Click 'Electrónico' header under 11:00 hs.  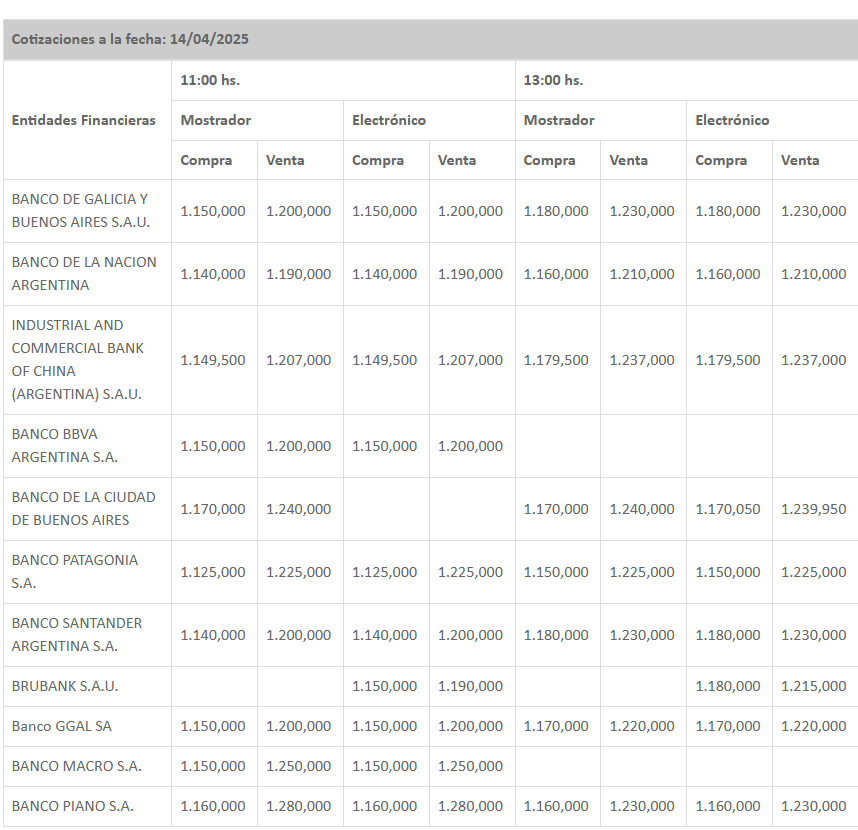[x=389, y=120]
